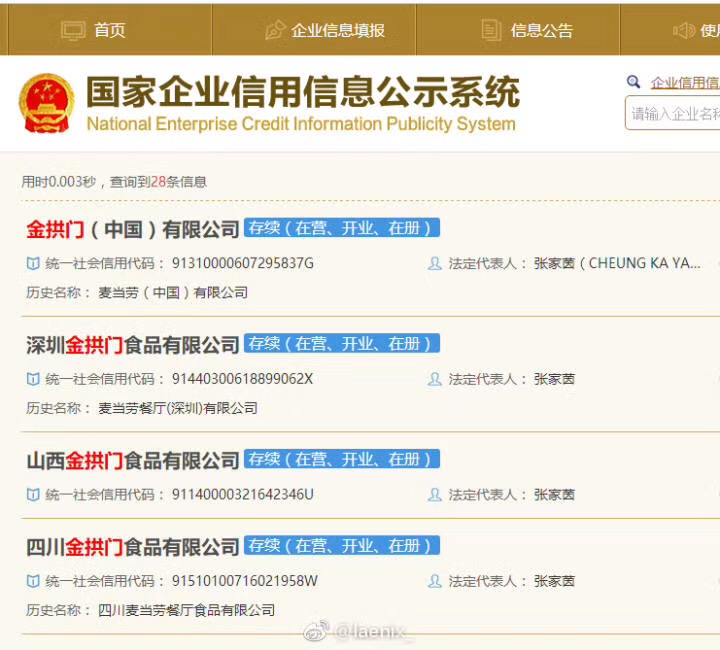This screenshot has height=650, width=720.
Task: Click the 查询到28条信息 result count text
Action: (x=158, y=182)
